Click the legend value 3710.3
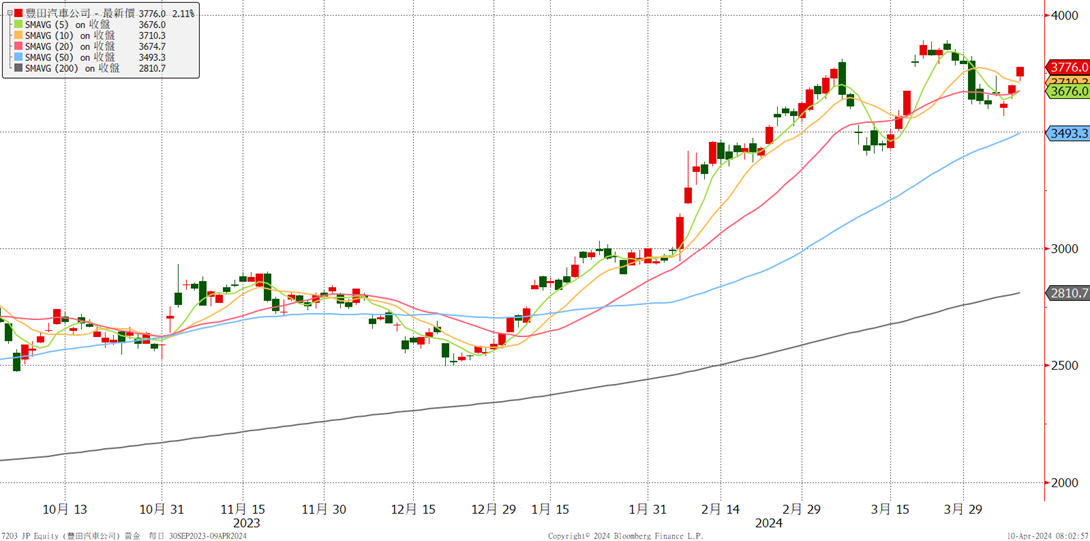The image size is (1090, 541). (x=152, y=35)
